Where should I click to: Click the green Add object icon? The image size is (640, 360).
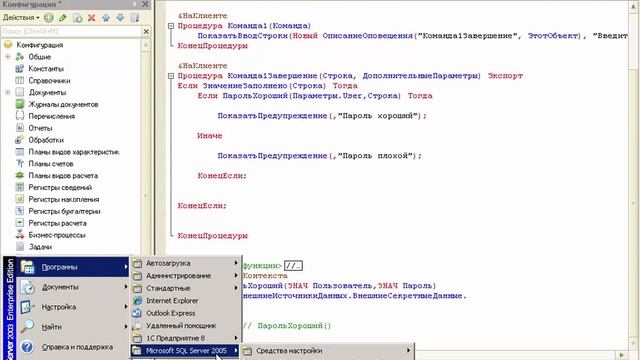click(49, 18)
